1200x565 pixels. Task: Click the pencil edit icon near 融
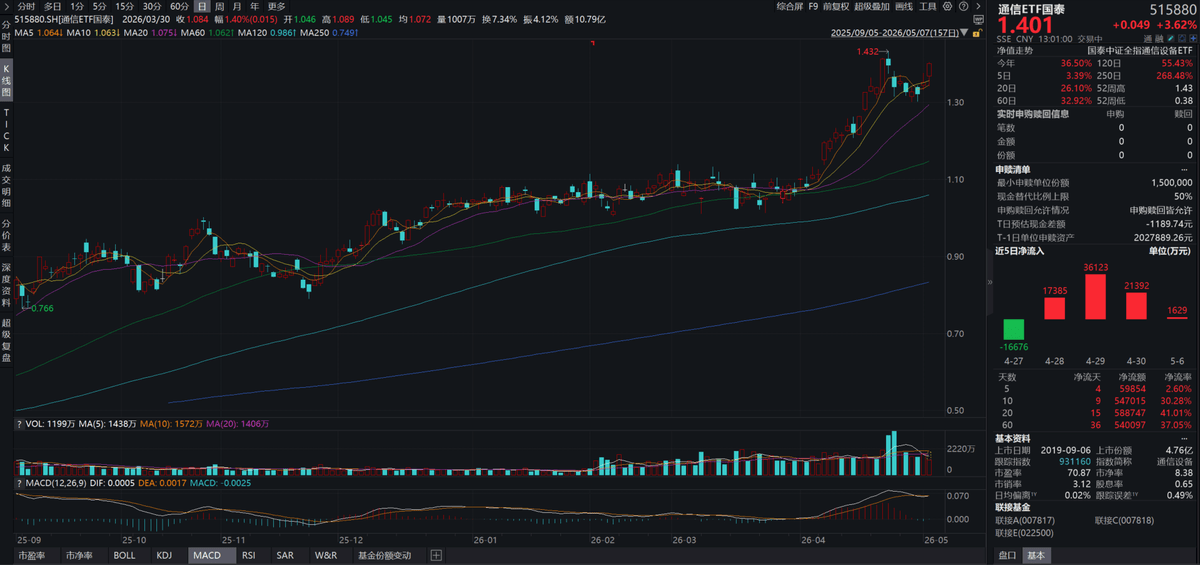[x=1171, y=39]
